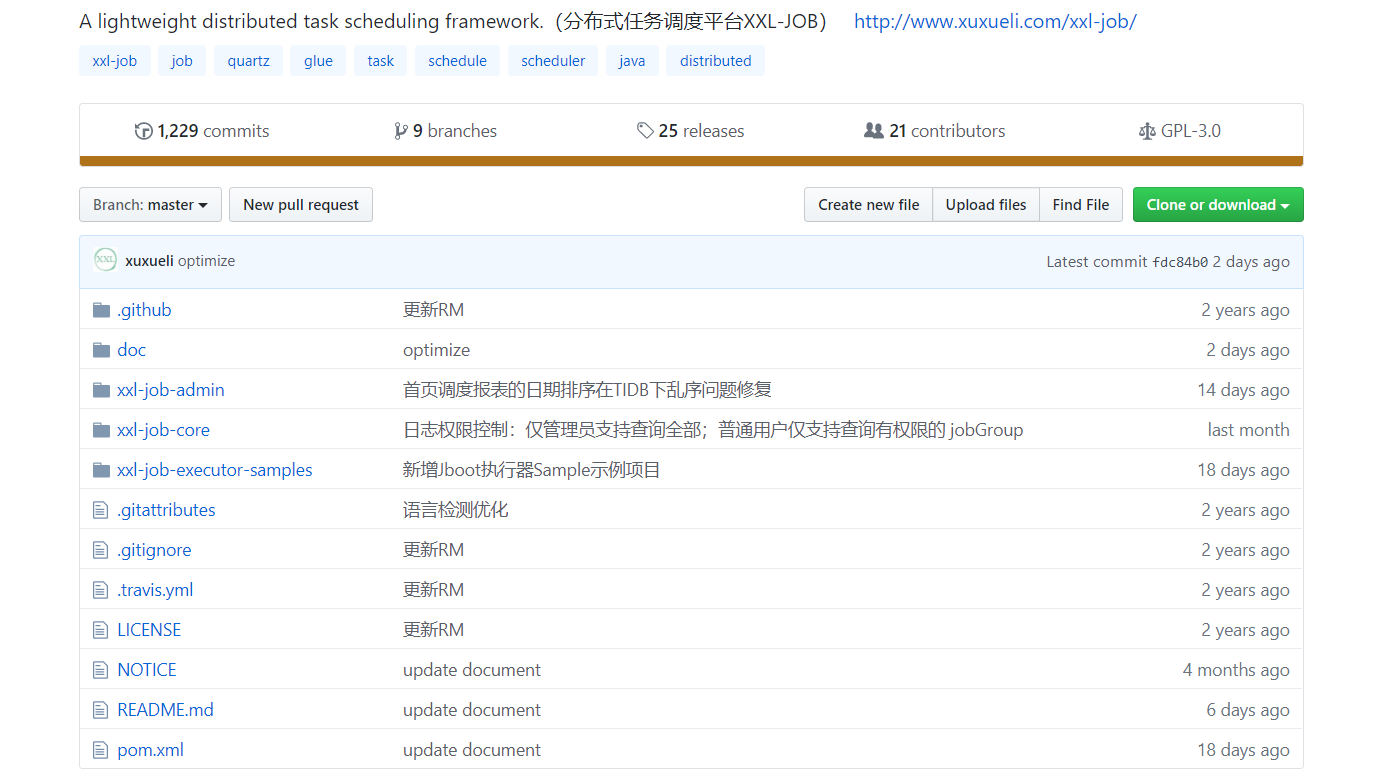Open the doc folder name
Viewport: 1394px width, 777px height.
tap(131, 350)
